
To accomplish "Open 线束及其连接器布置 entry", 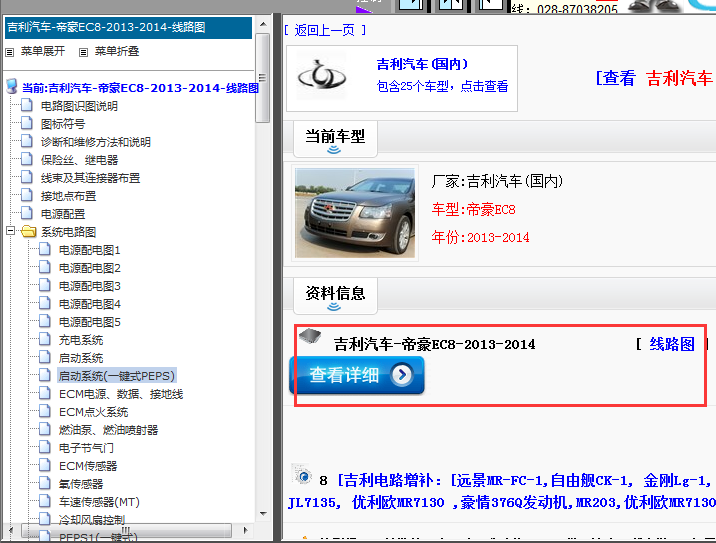I will [90, 178].
